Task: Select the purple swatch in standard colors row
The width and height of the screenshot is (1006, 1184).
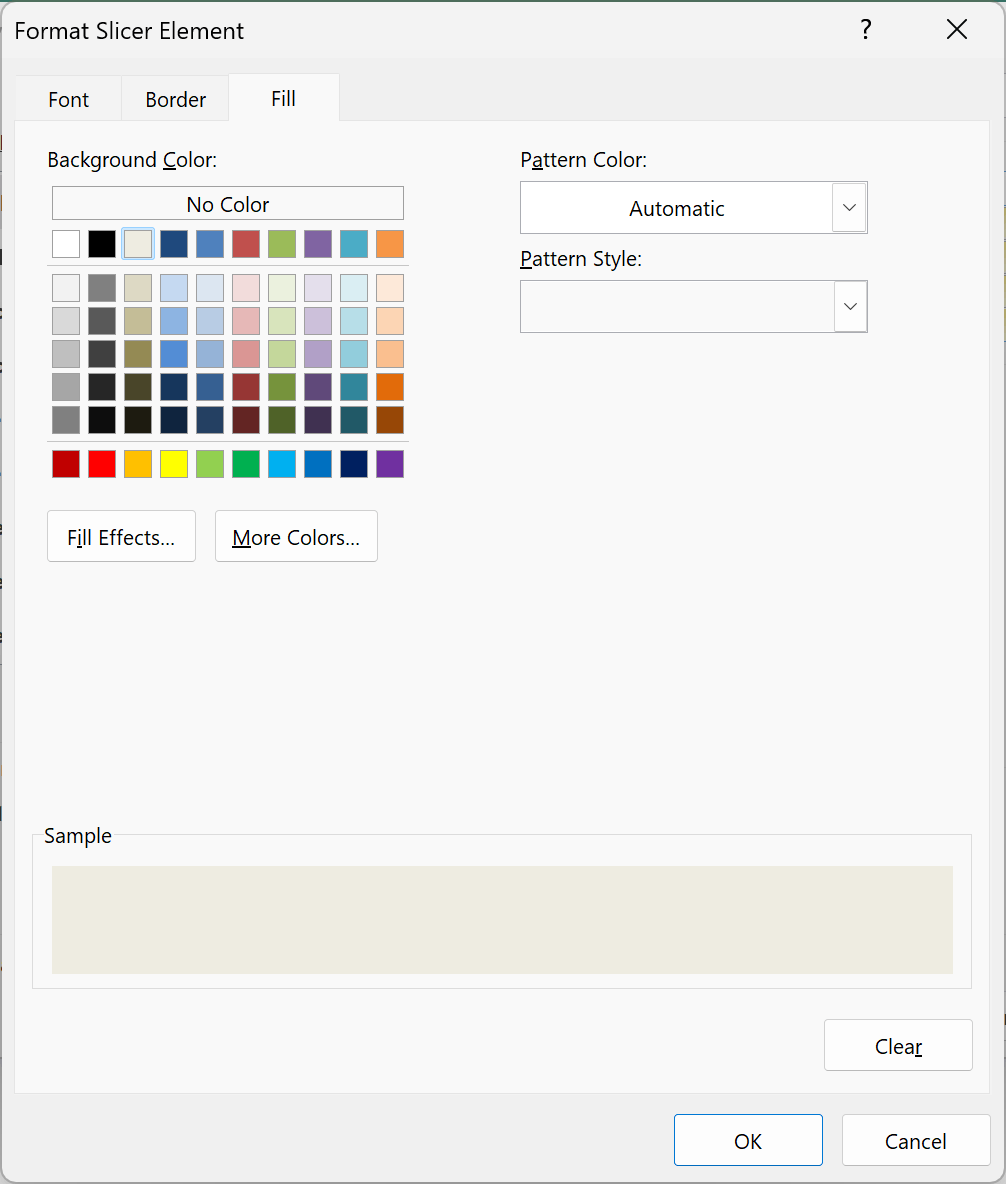Action: [390, 464]
